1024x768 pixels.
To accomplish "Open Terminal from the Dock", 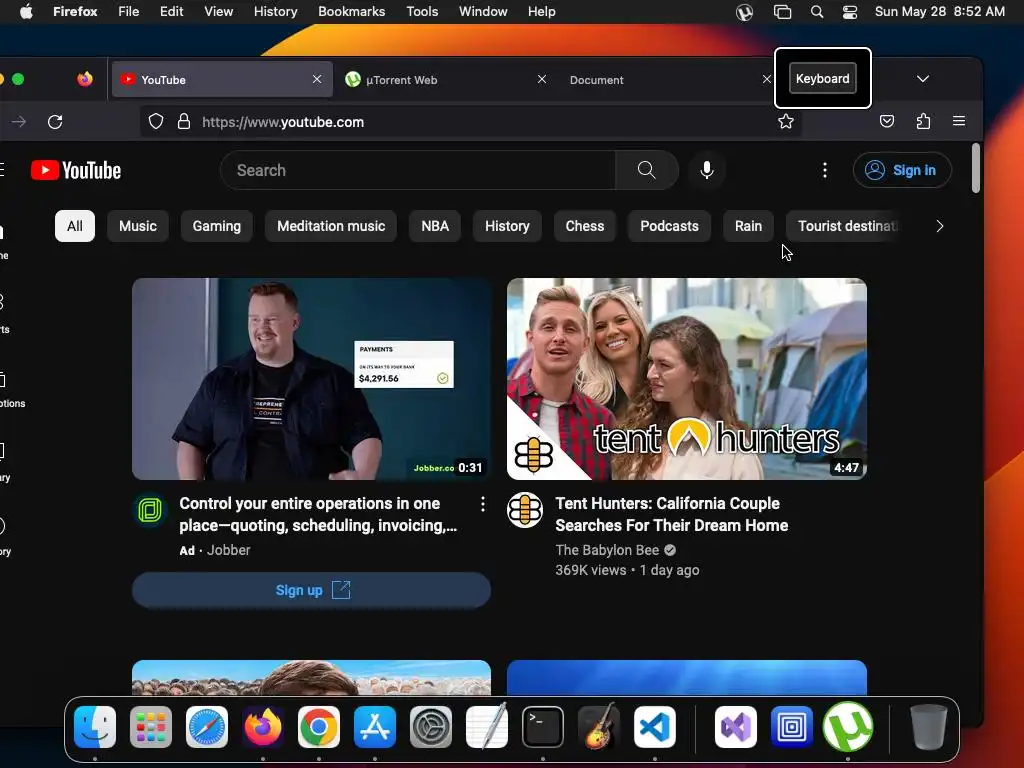I will pyautogui.click(x=543, y=727).
